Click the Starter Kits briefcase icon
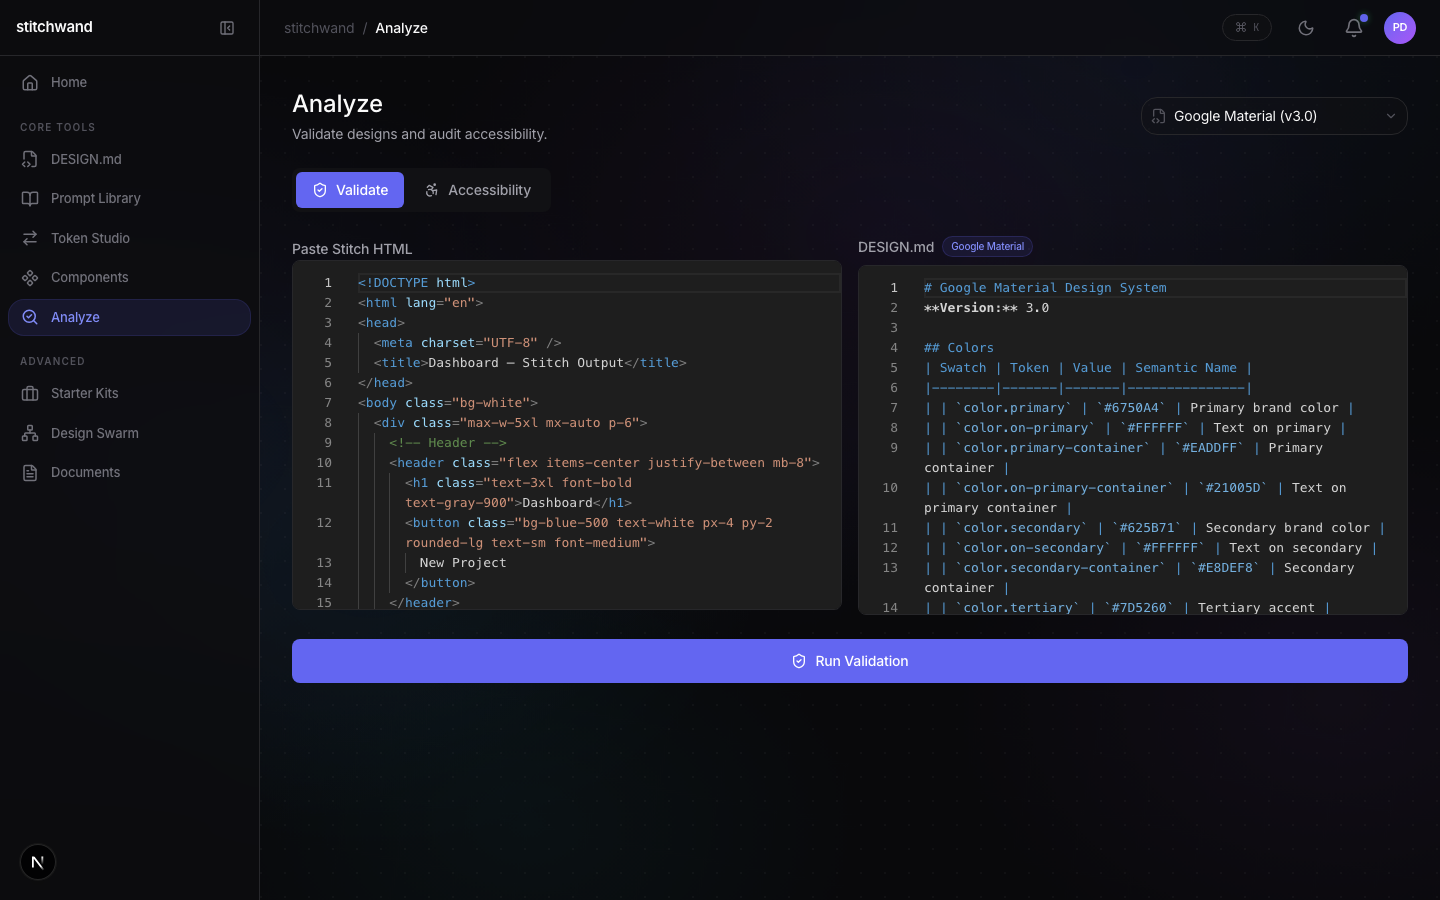 click(30, 393)
